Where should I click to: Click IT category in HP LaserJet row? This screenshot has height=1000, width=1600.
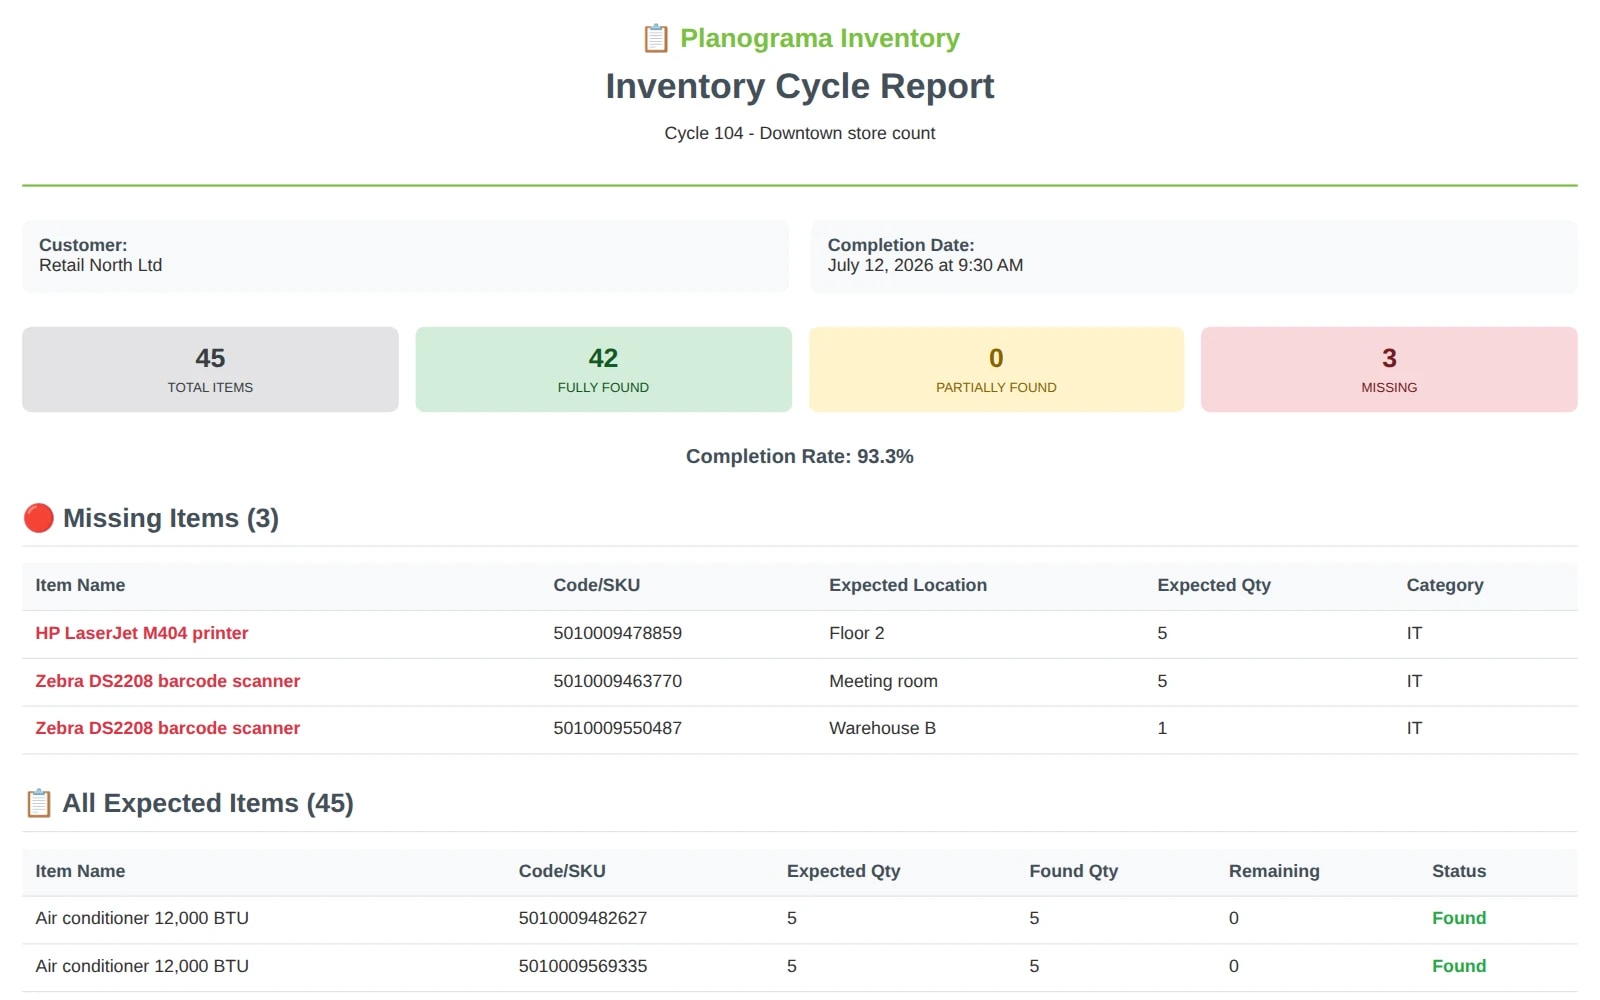1414,633
